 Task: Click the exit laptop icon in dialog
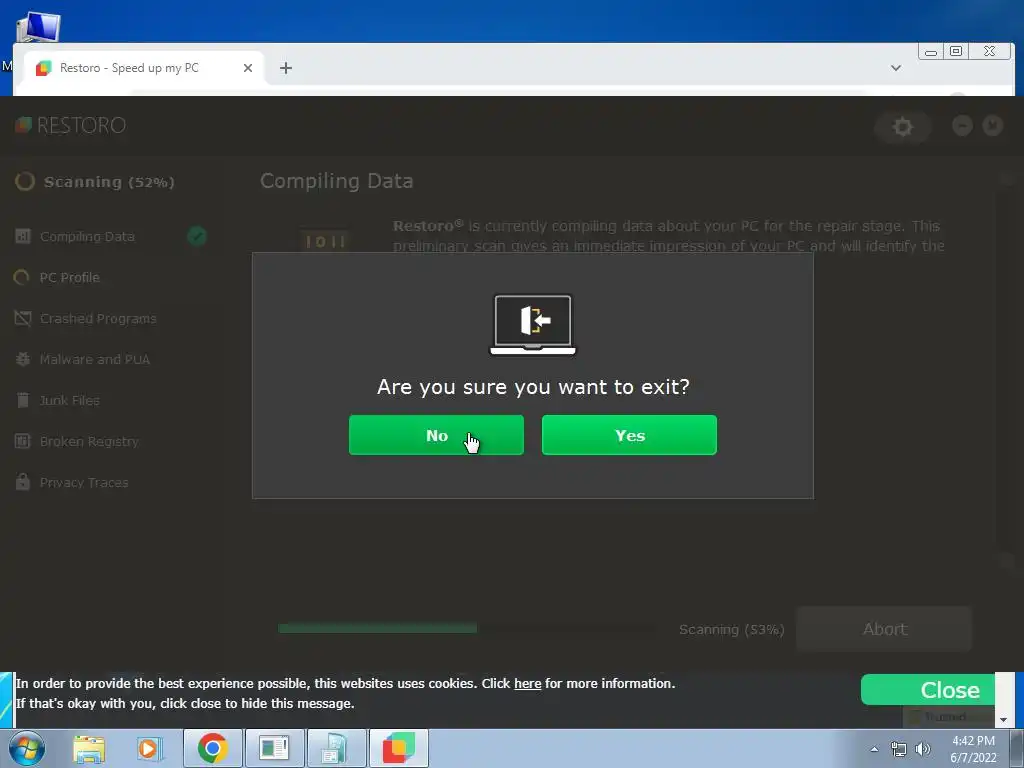[533, 325]
